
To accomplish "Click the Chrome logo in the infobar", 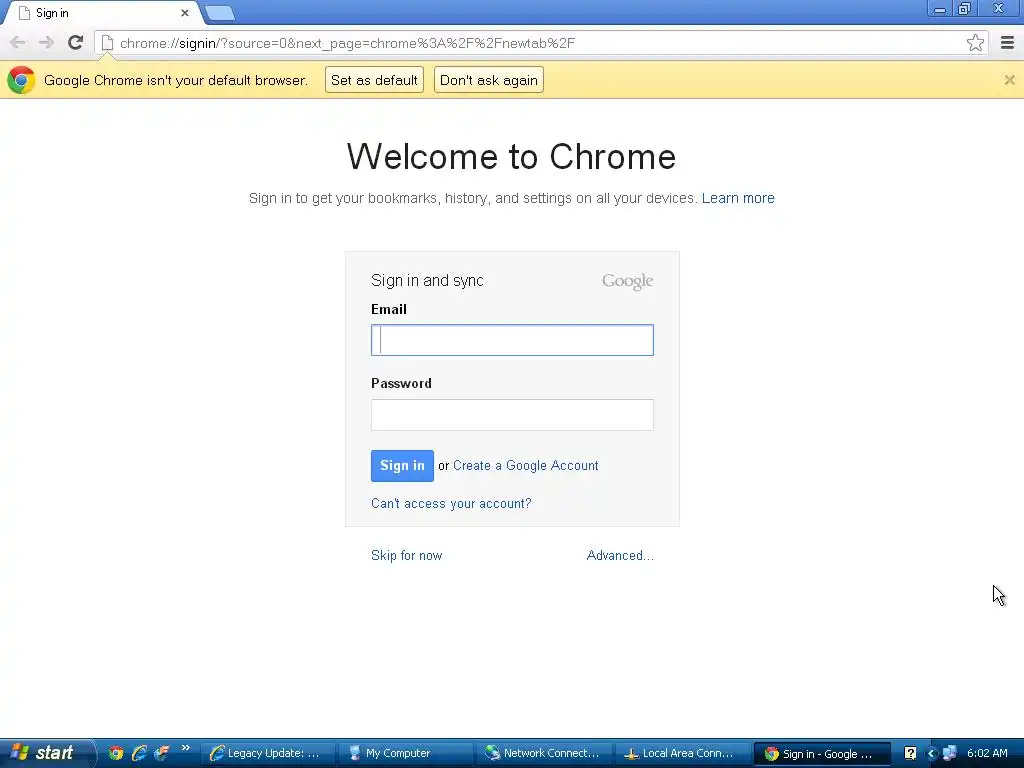I will 21,80.
